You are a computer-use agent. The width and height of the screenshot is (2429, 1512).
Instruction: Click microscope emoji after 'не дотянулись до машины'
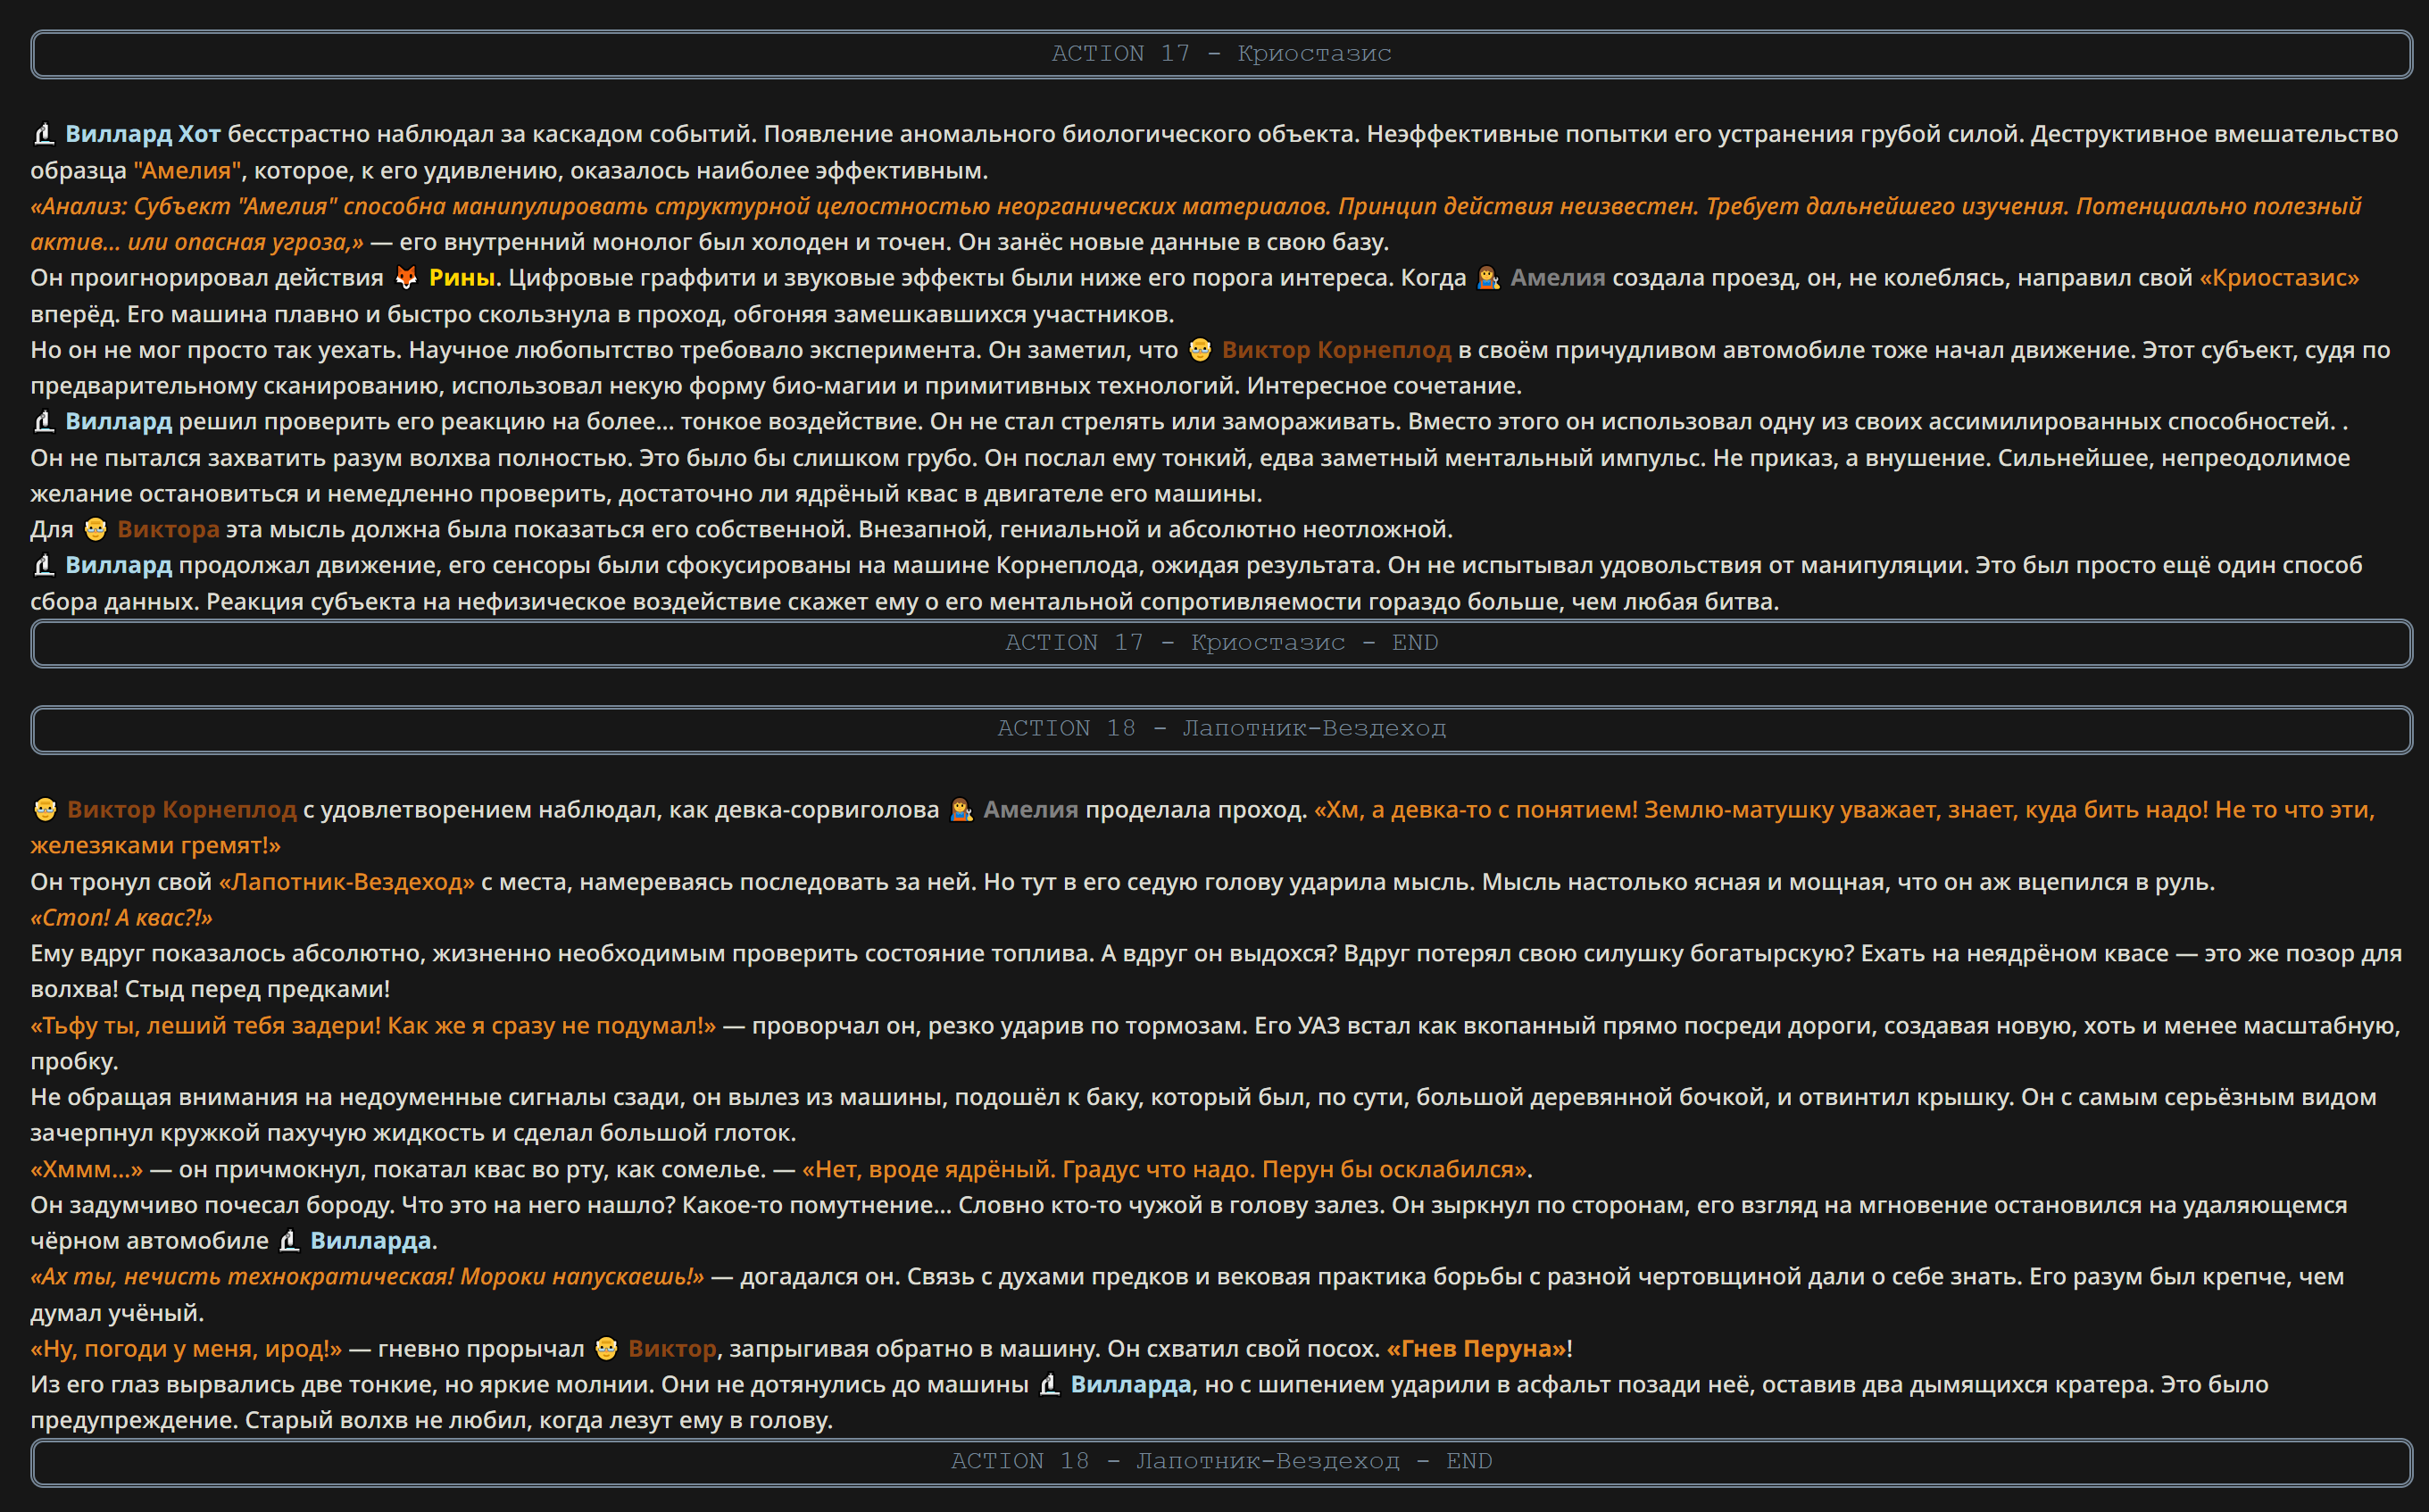click(1049, 1384)
